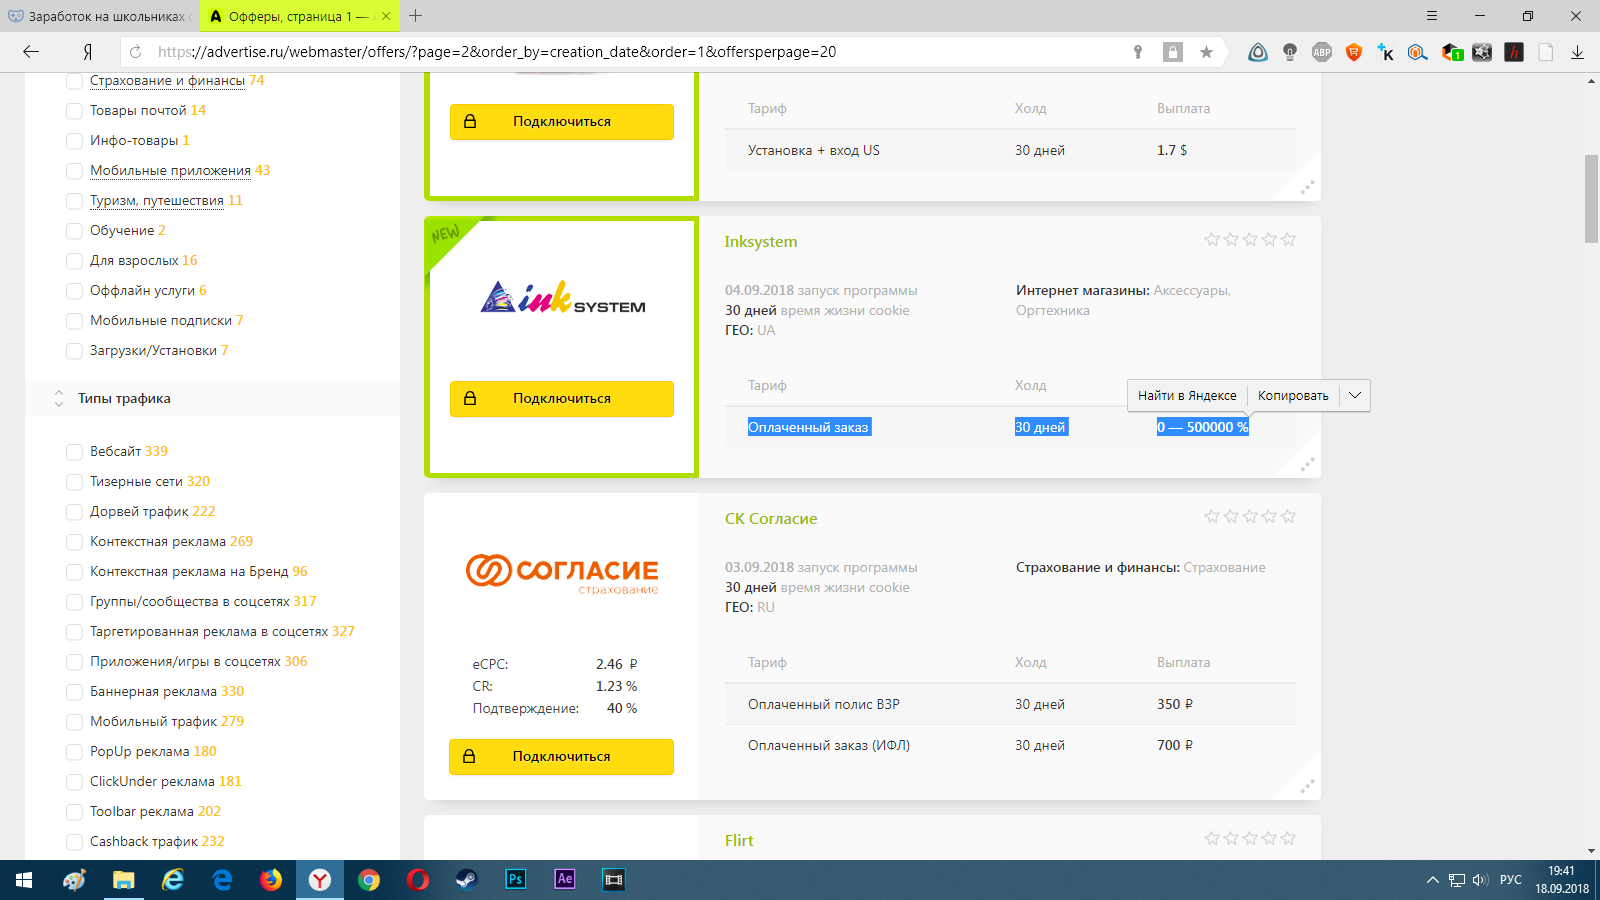
Task: Click the Yandex home 'Я' icon
Action: pos(88,52)
